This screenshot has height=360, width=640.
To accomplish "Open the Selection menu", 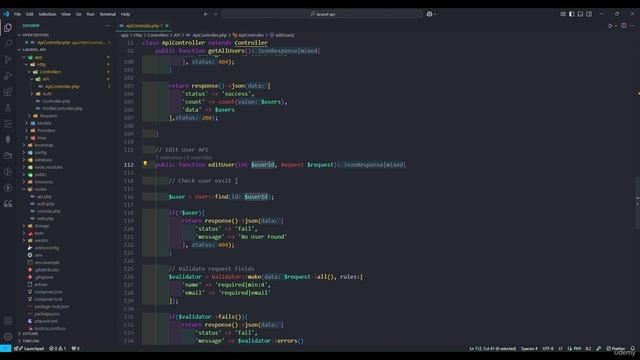I will point(47,14).
